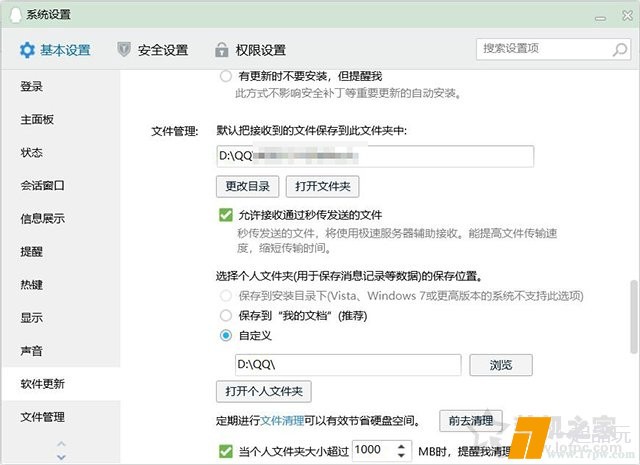Toggle 当个人文件夹大小超过 checkbox

point(226,451)
